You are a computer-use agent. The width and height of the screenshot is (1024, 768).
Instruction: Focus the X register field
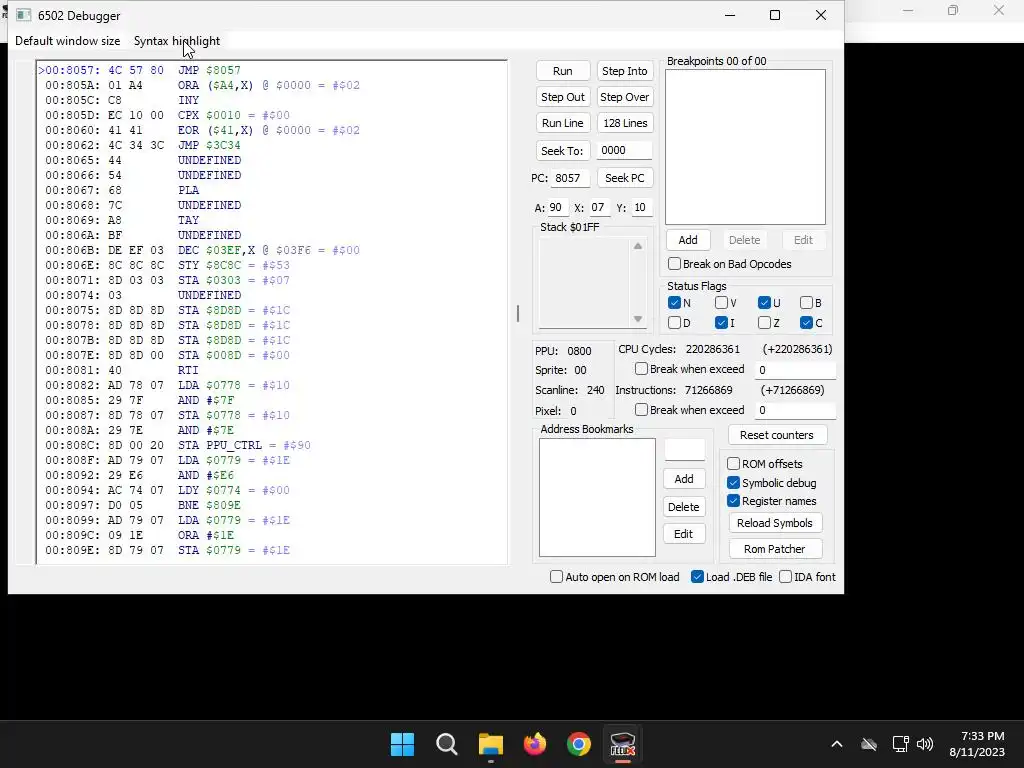[x=599, y=207]
